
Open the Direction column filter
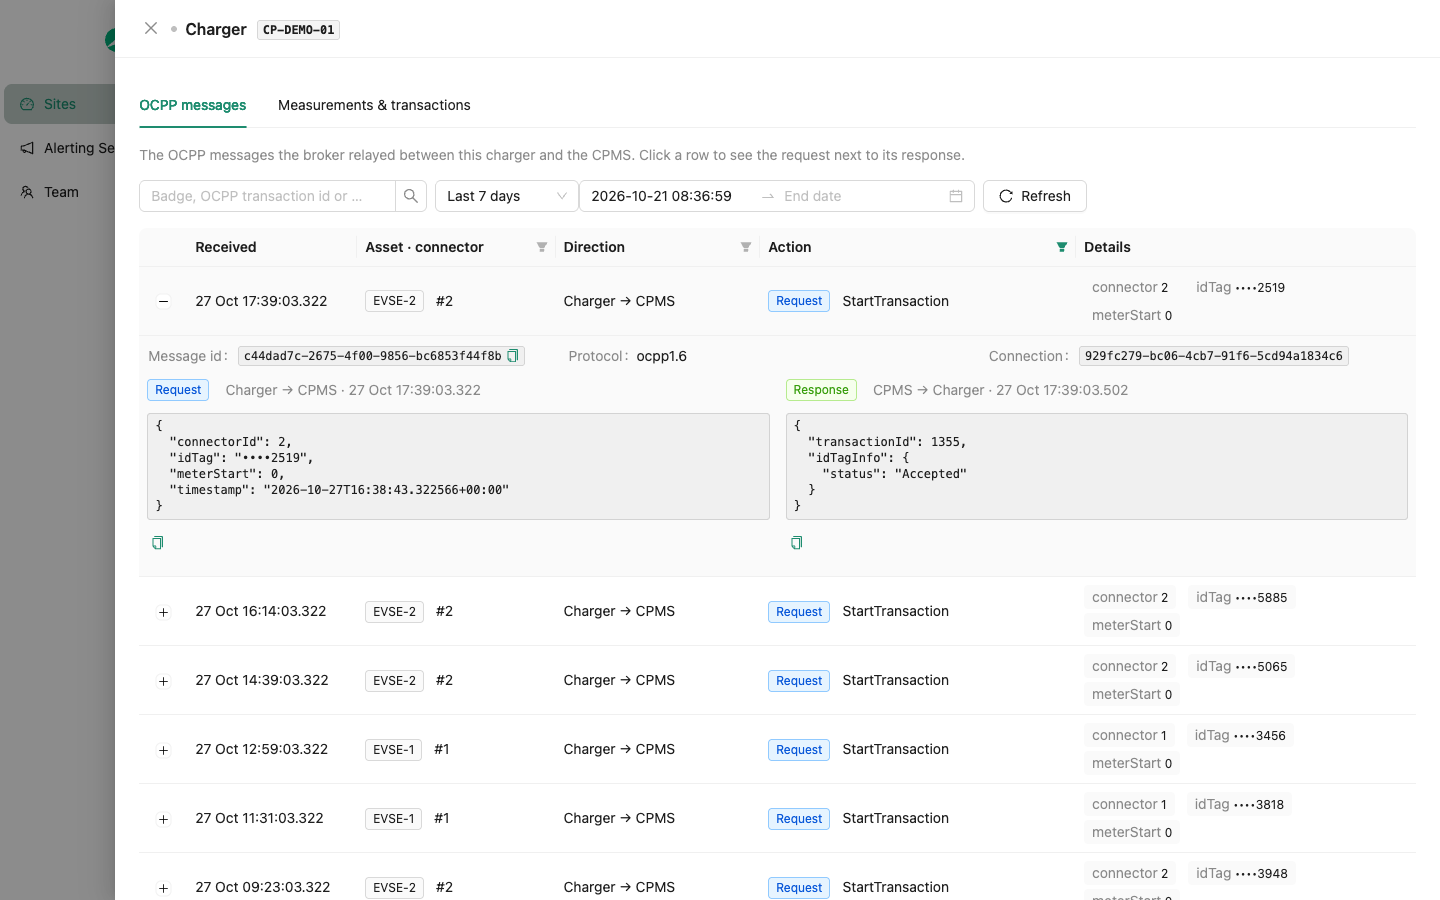746,247
